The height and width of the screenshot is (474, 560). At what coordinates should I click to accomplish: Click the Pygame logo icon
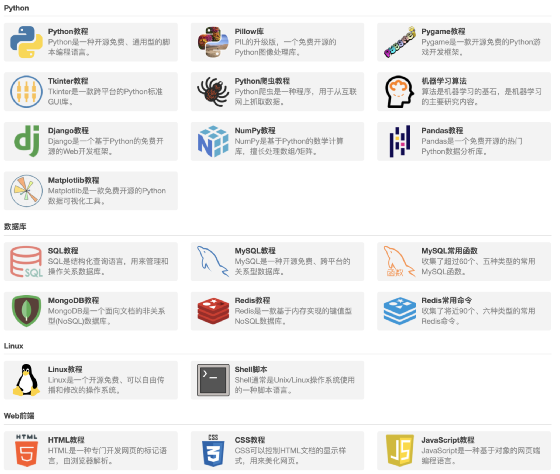coord(400,42)
